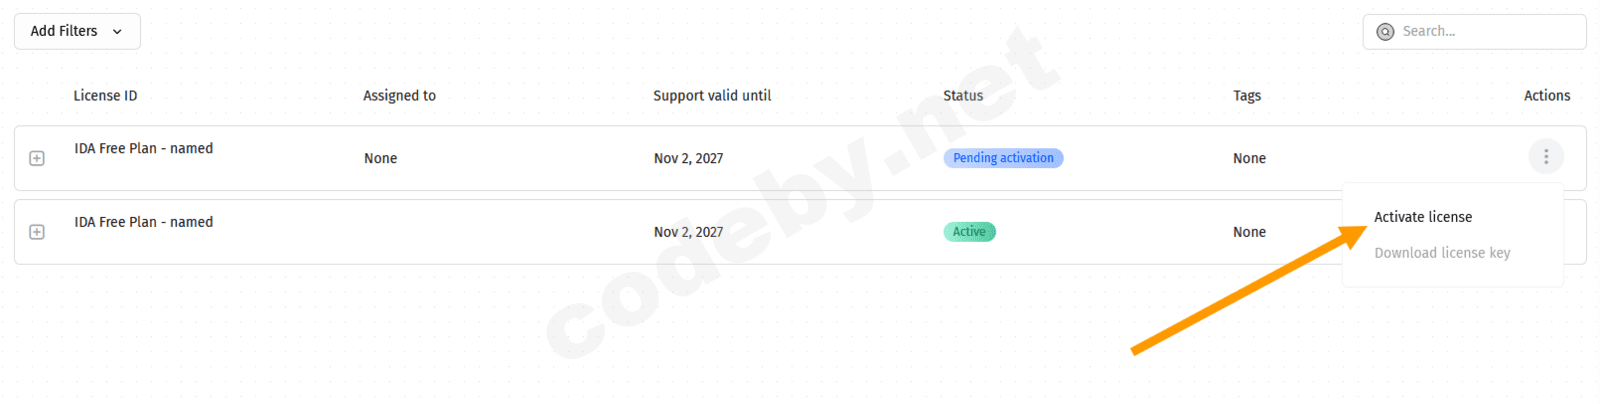The image size is (1600, 404).
Task: Click the pending license's Nov 2, 2027 date
Action: [x=688, y=158]
